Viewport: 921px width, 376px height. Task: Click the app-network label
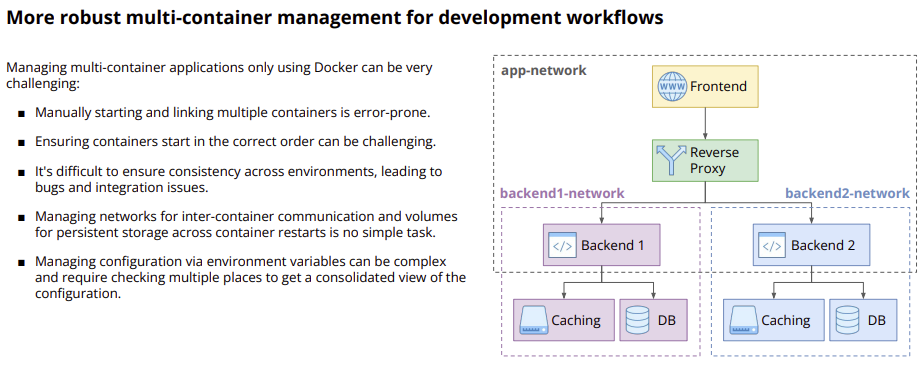click(543, 70)
